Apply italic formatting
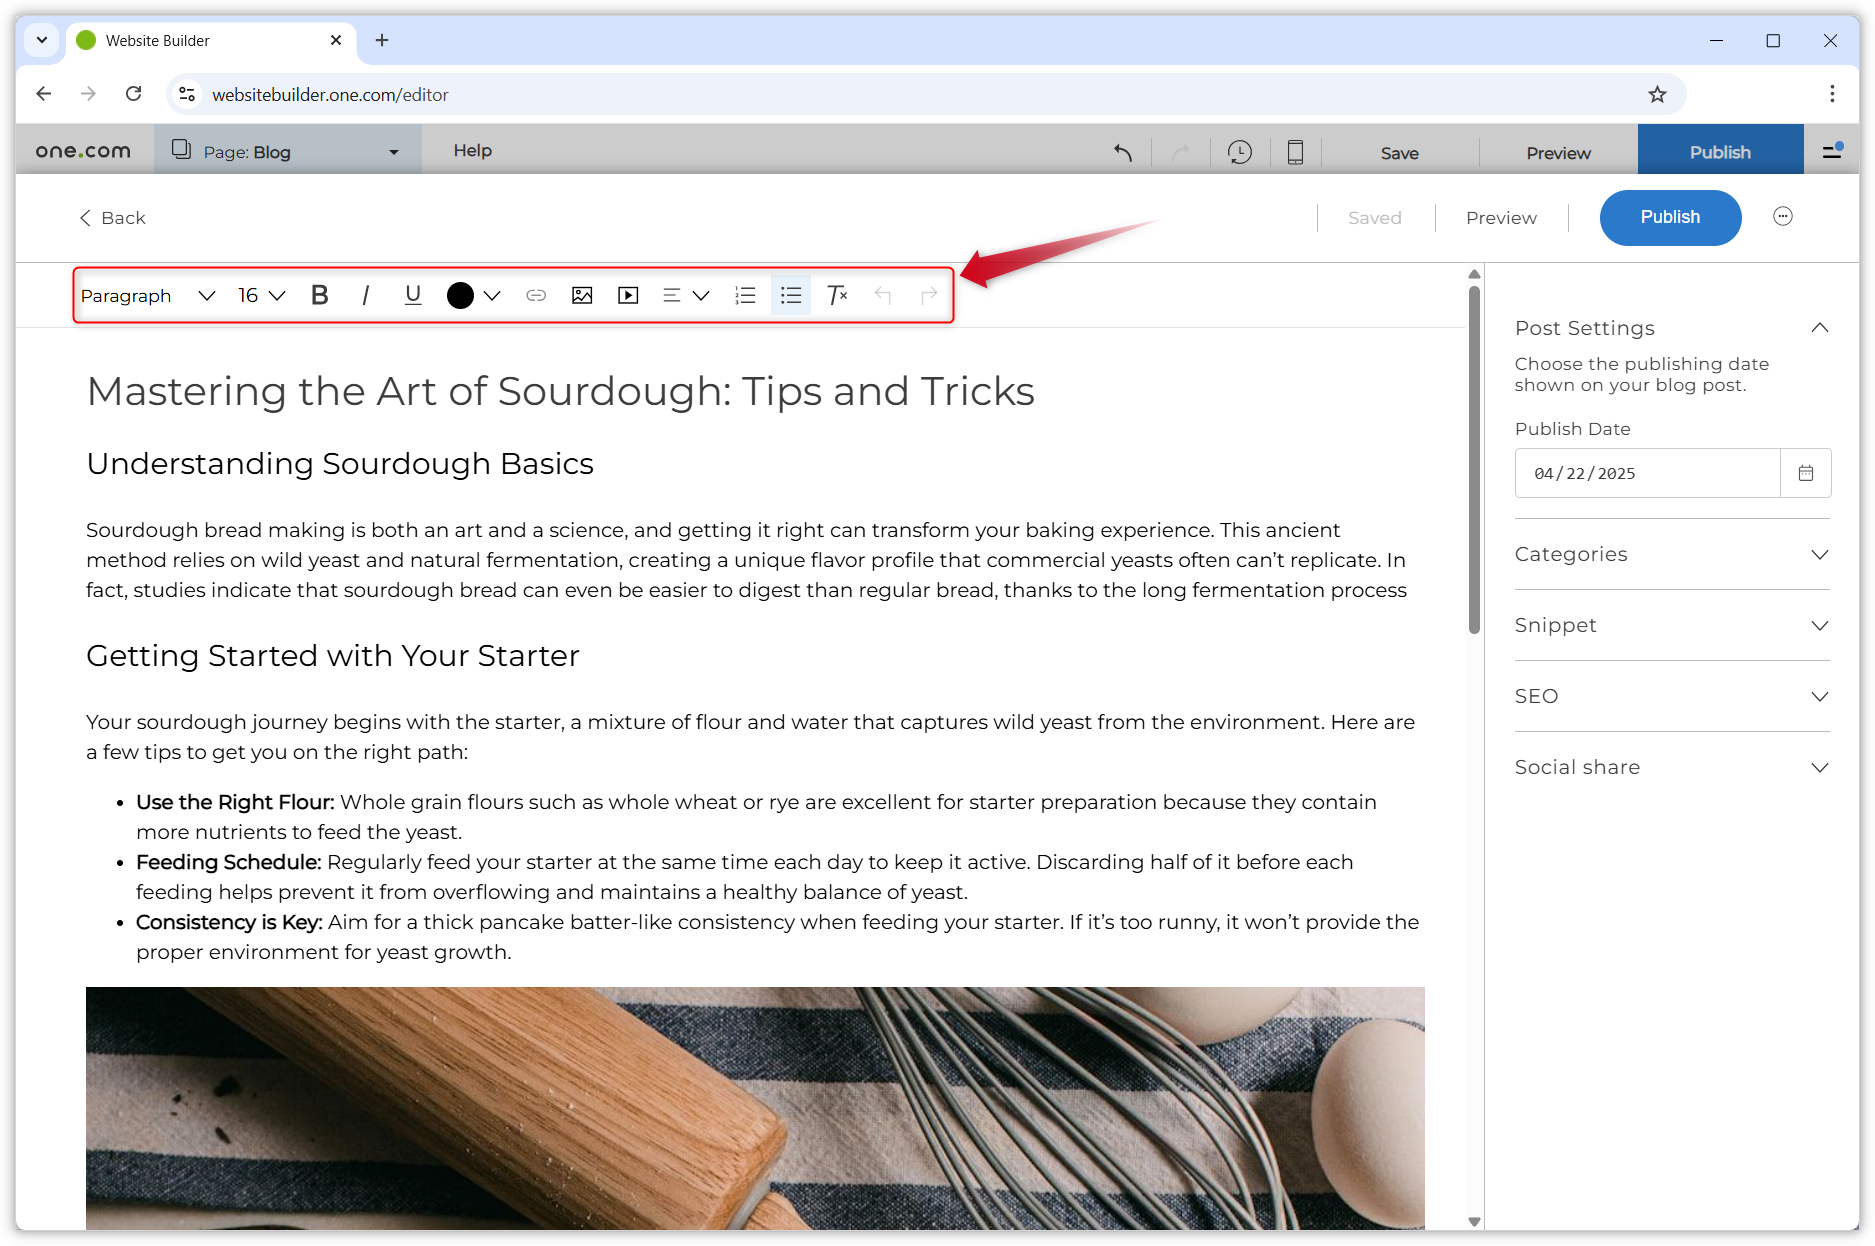 [x=365, y=295]
